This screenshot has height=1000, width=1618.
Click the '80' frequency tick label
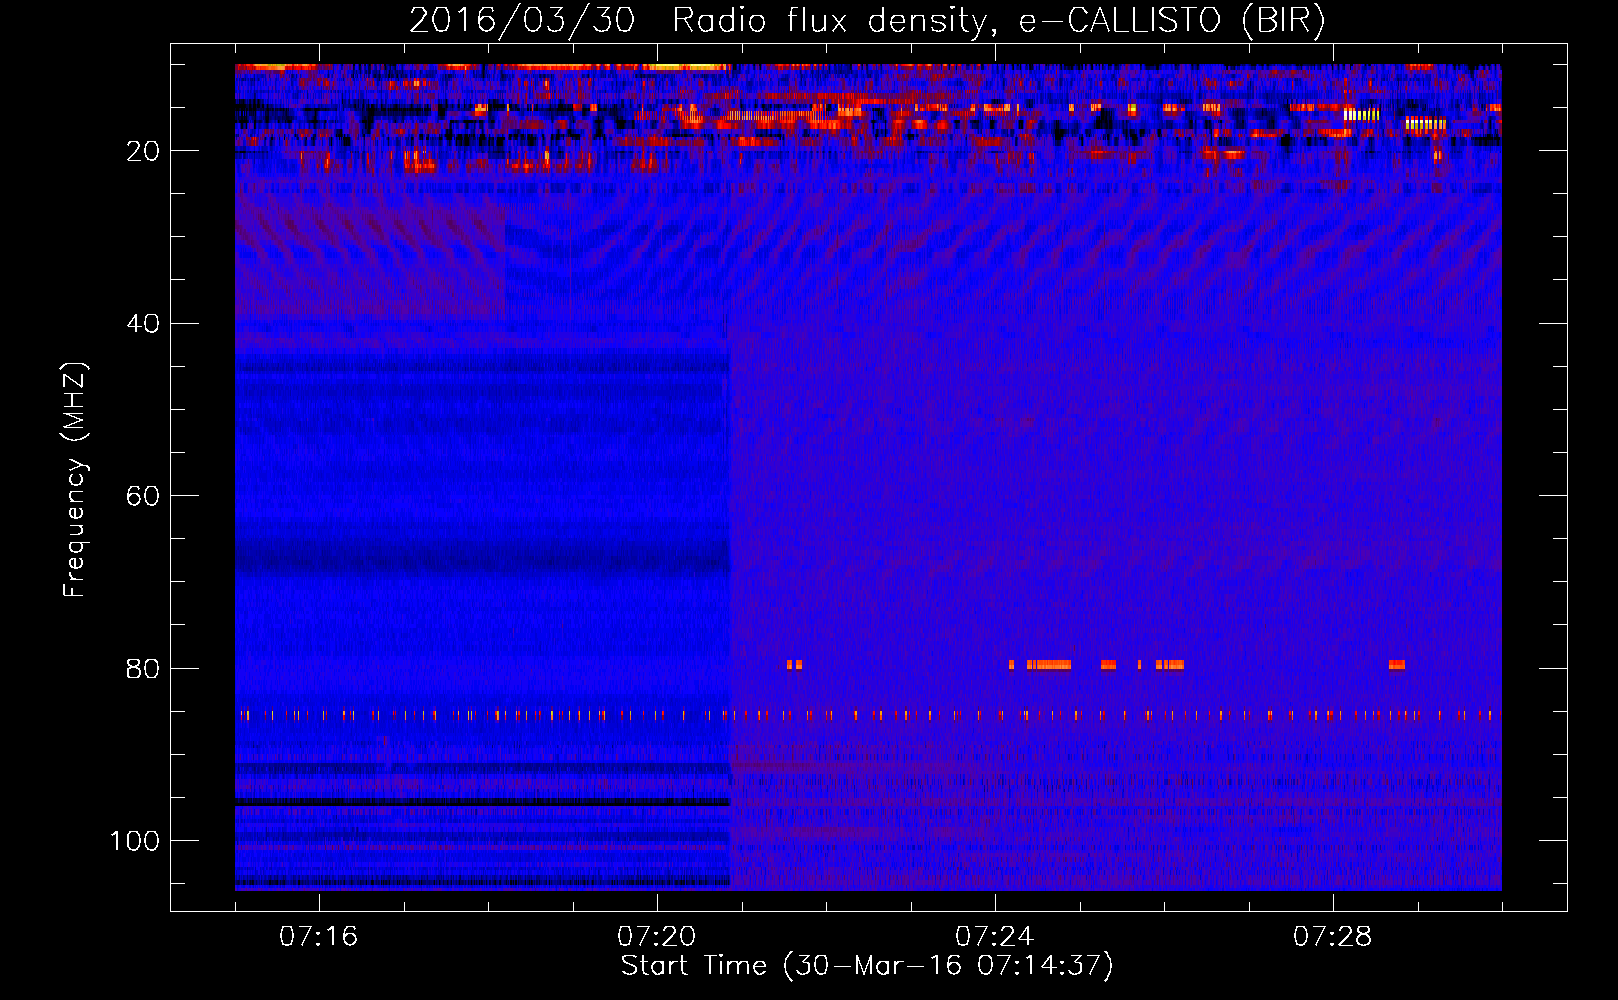tap(143, 669)
